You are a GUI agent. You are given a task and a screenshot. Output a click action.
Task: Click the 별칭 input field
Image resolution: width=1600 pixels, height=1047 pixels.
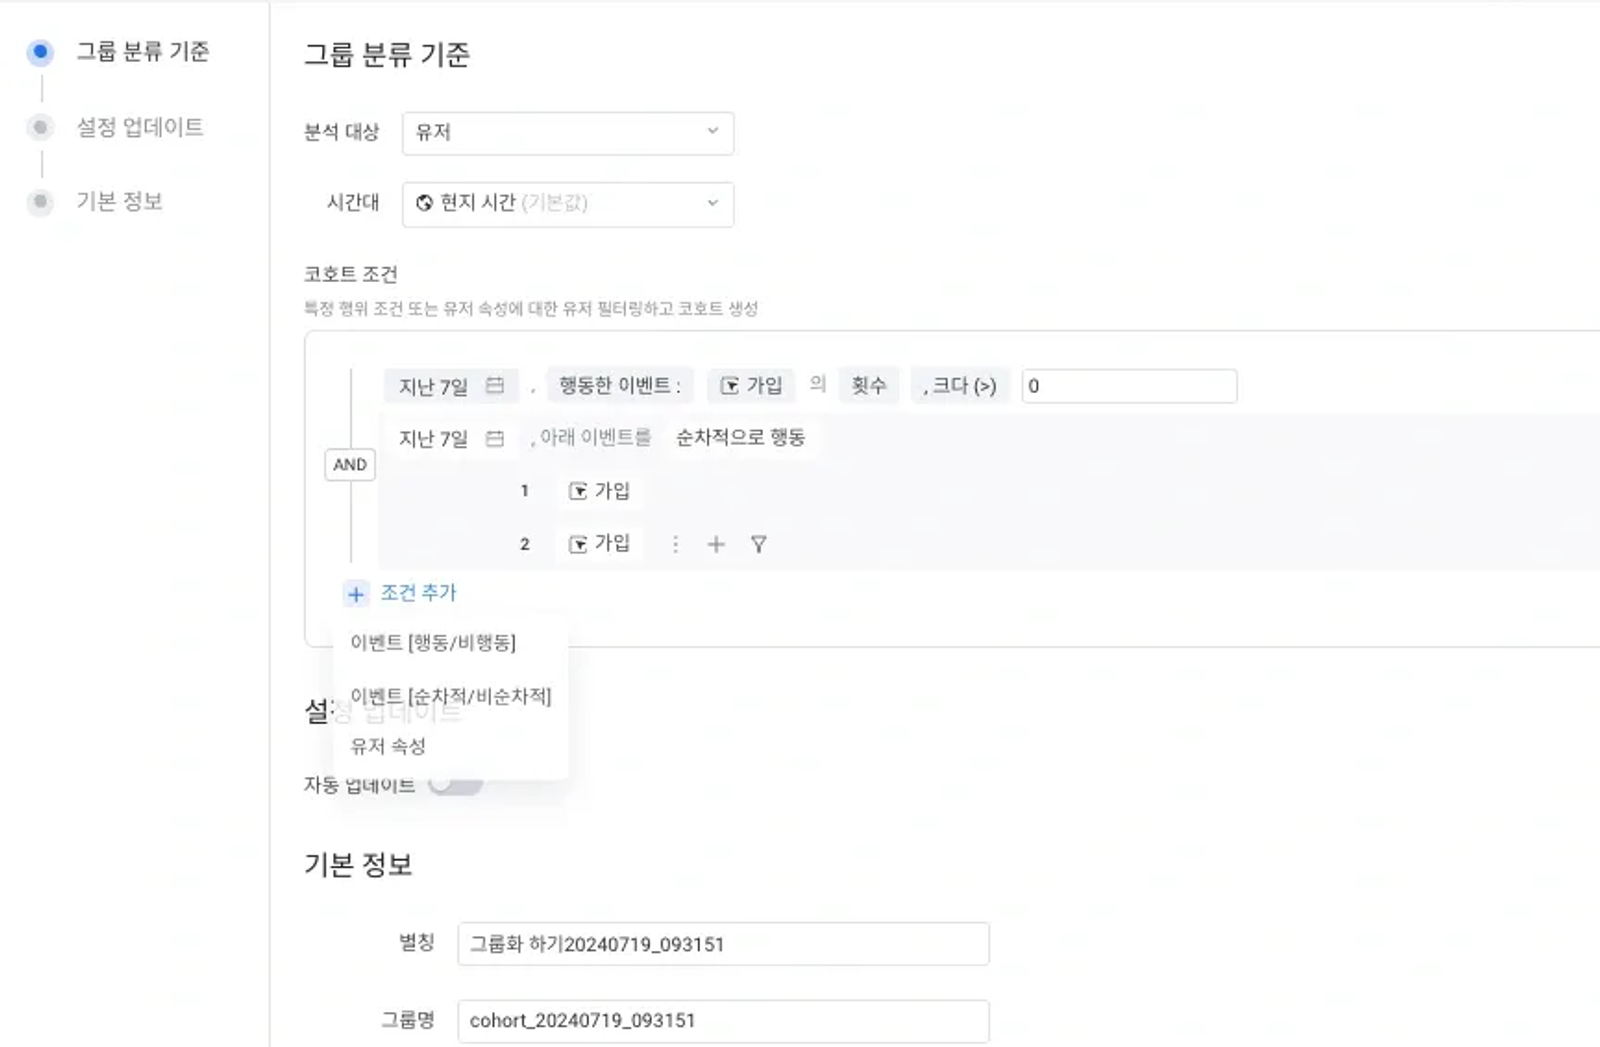tap(723, 944)
